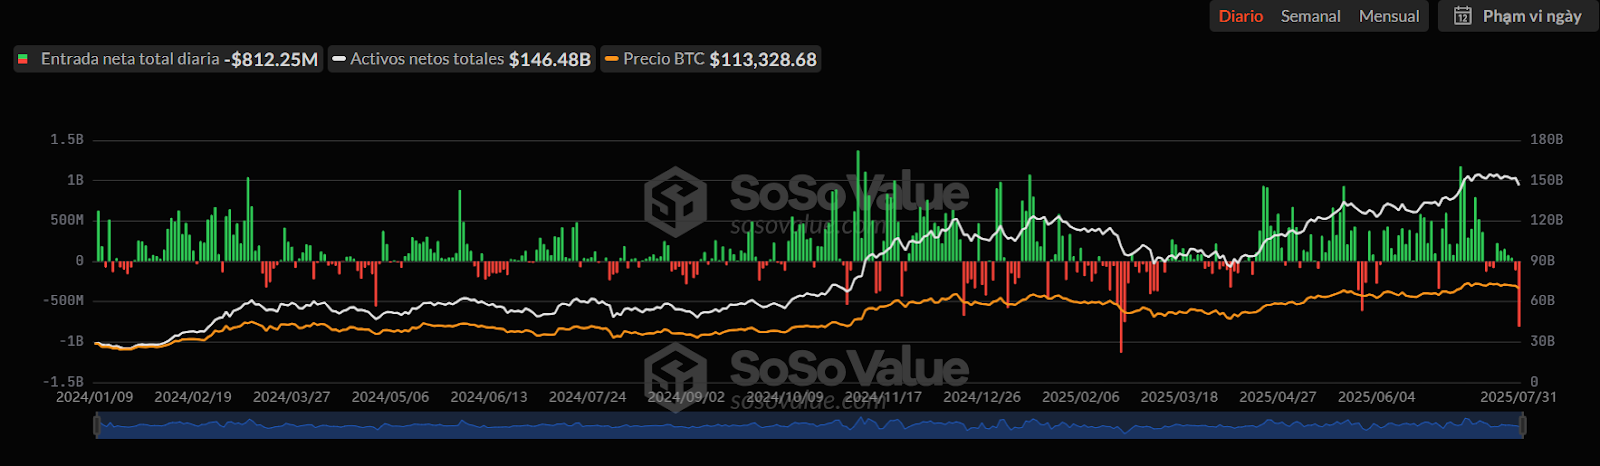The image size is (1600, 466).
Task: Grab the right handle of the range slider
Action: pyautogui.click(x=1523, y=426)
